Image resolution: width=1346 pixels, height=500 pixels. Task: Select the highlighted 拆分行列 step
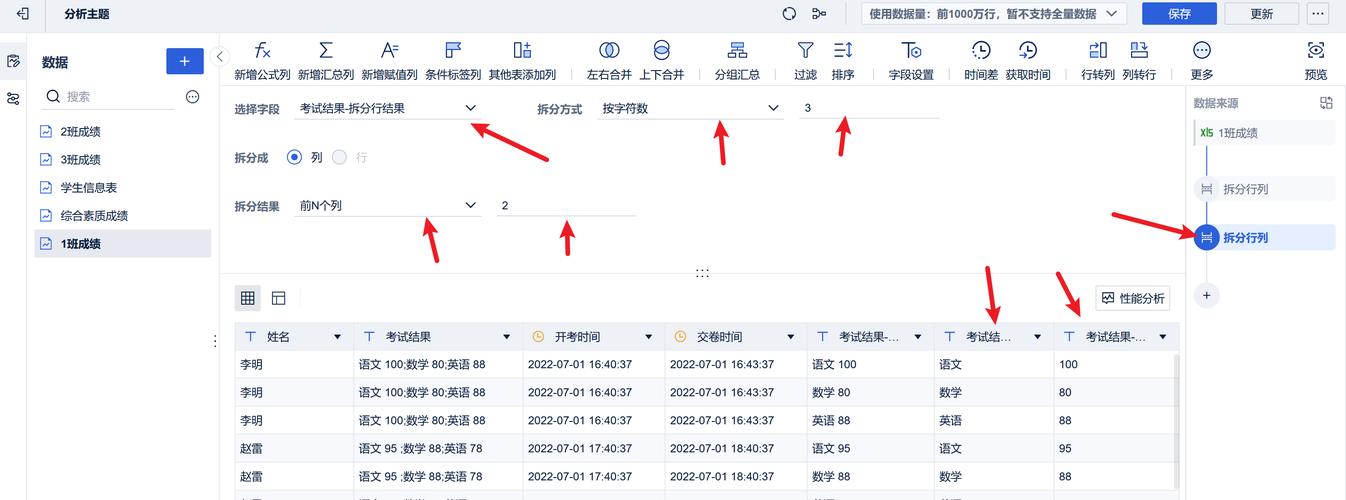pos(1264,237)
